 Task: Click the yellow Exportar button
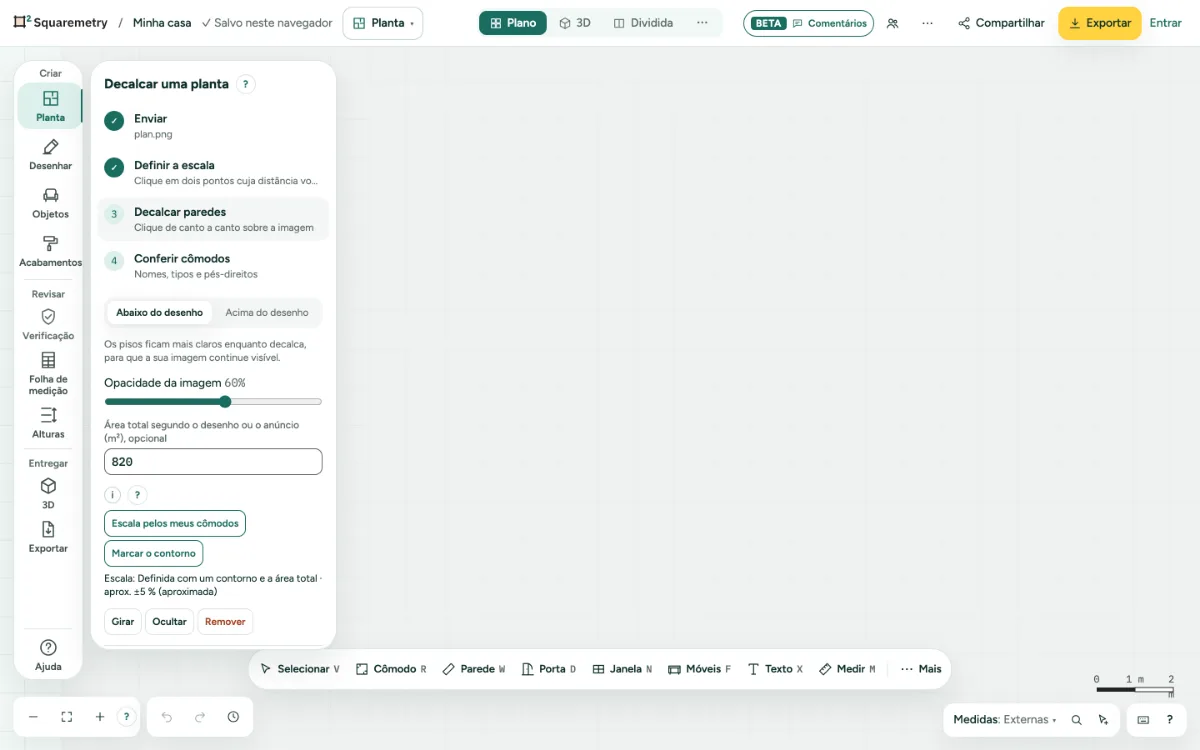[x=1100, y=23]
